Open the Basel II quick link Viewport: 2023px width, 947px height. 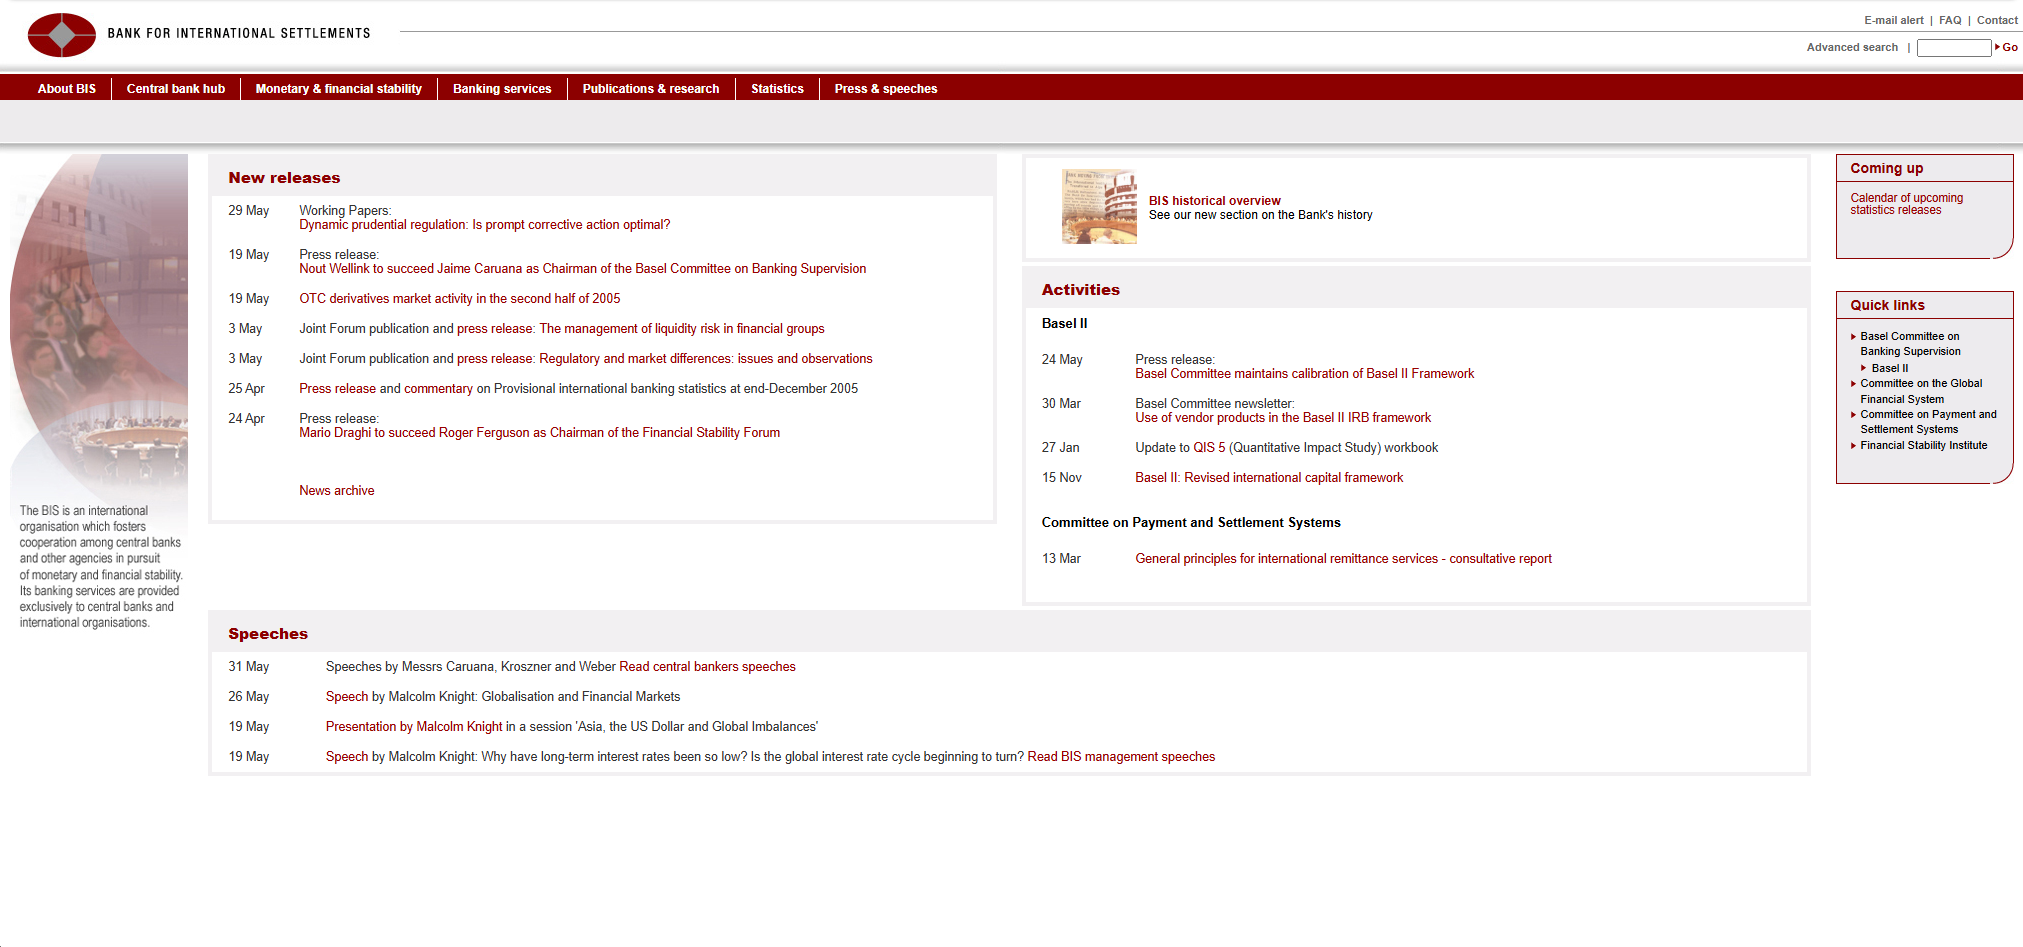point(1890,368)
